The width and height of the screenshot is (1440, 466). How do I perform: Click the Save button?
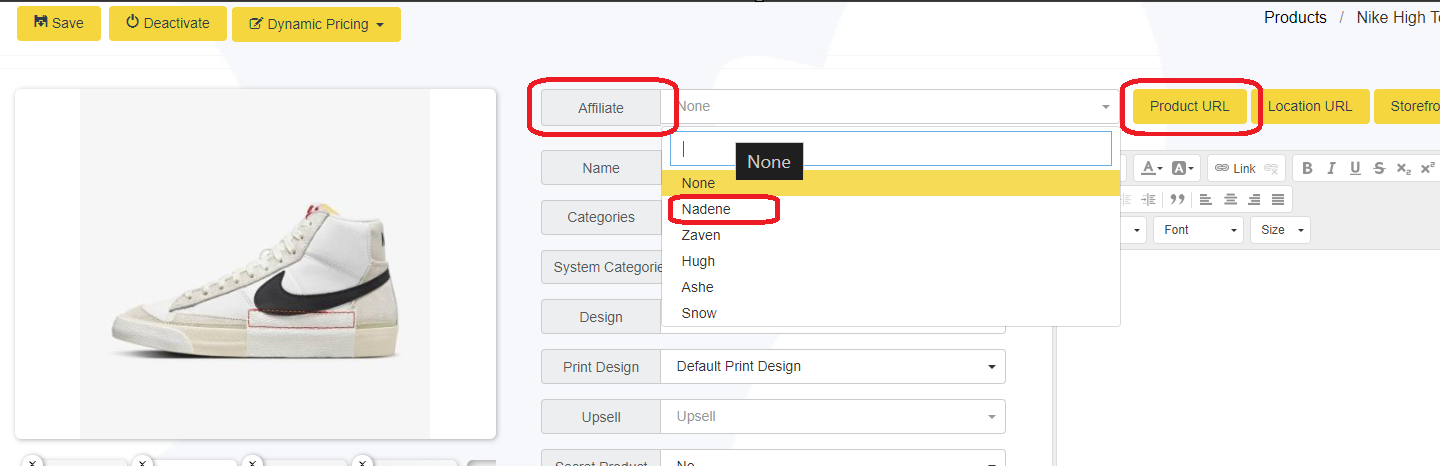click(x=59, y=23)
